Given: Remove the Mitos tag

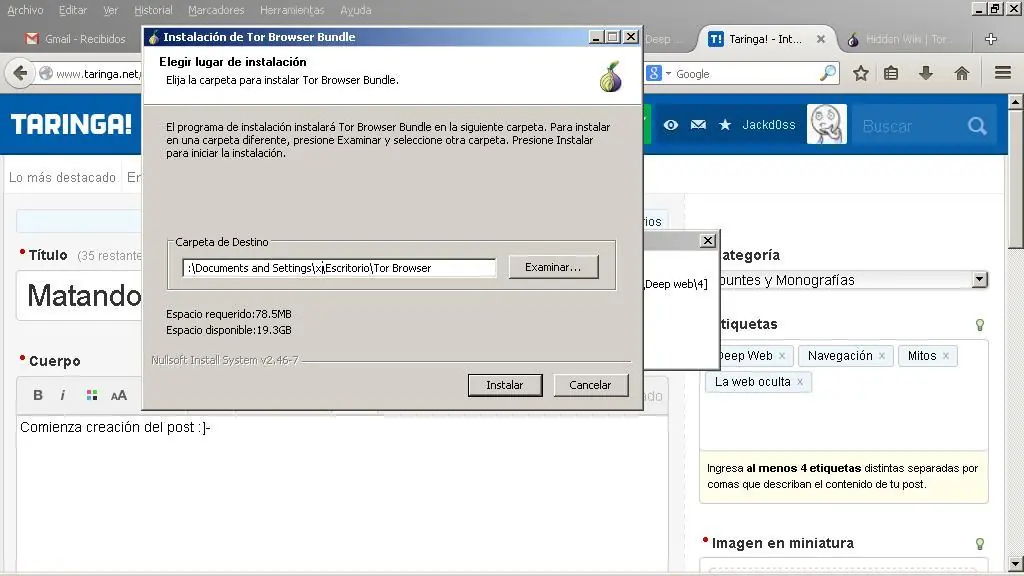Looking at the screenshot, I should point(946,356).
